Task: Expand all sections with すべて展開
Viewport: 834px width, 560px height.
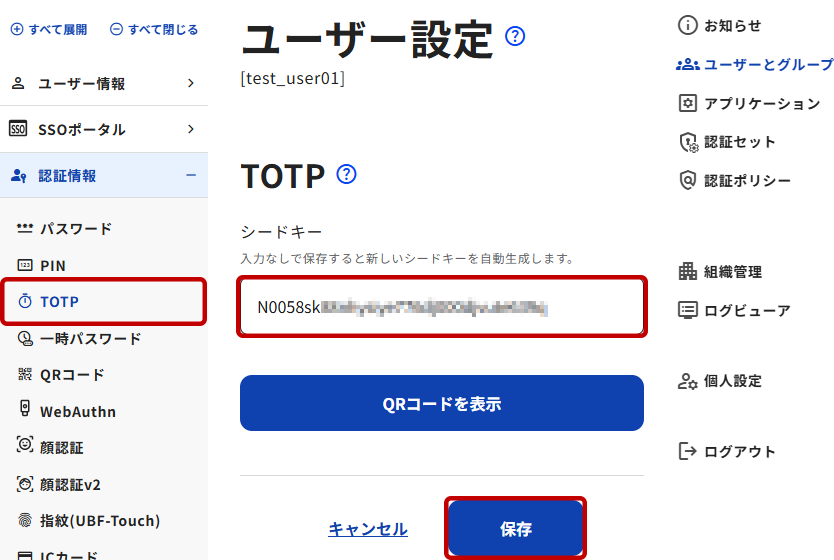Action: pos(49,30)
